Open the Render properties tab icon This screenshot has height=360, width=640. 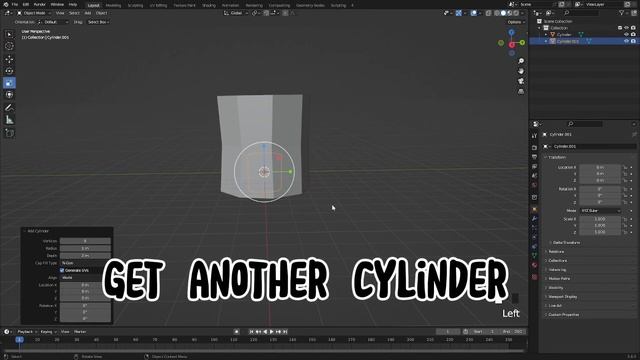coord(534,147)
